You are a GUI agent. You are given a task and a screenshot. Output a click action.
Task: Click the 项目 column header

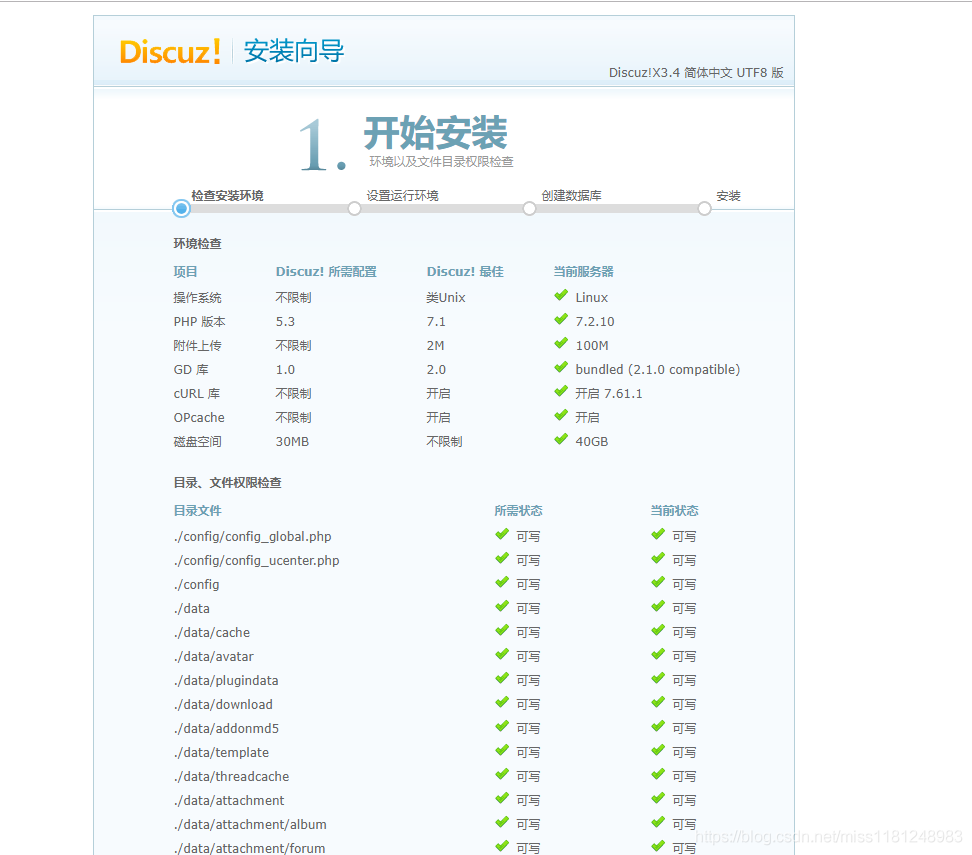(185, 272)
